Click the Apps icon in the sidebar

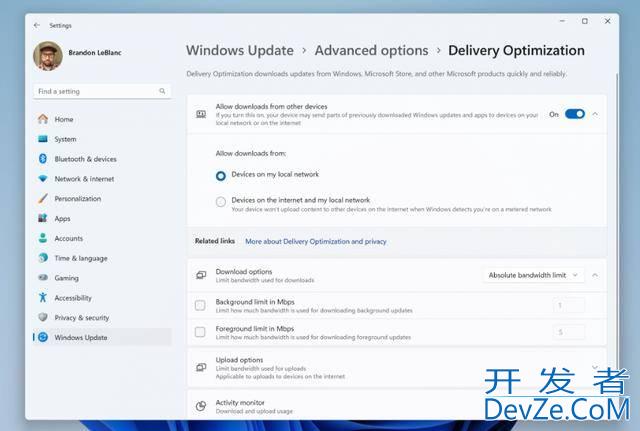43,218
